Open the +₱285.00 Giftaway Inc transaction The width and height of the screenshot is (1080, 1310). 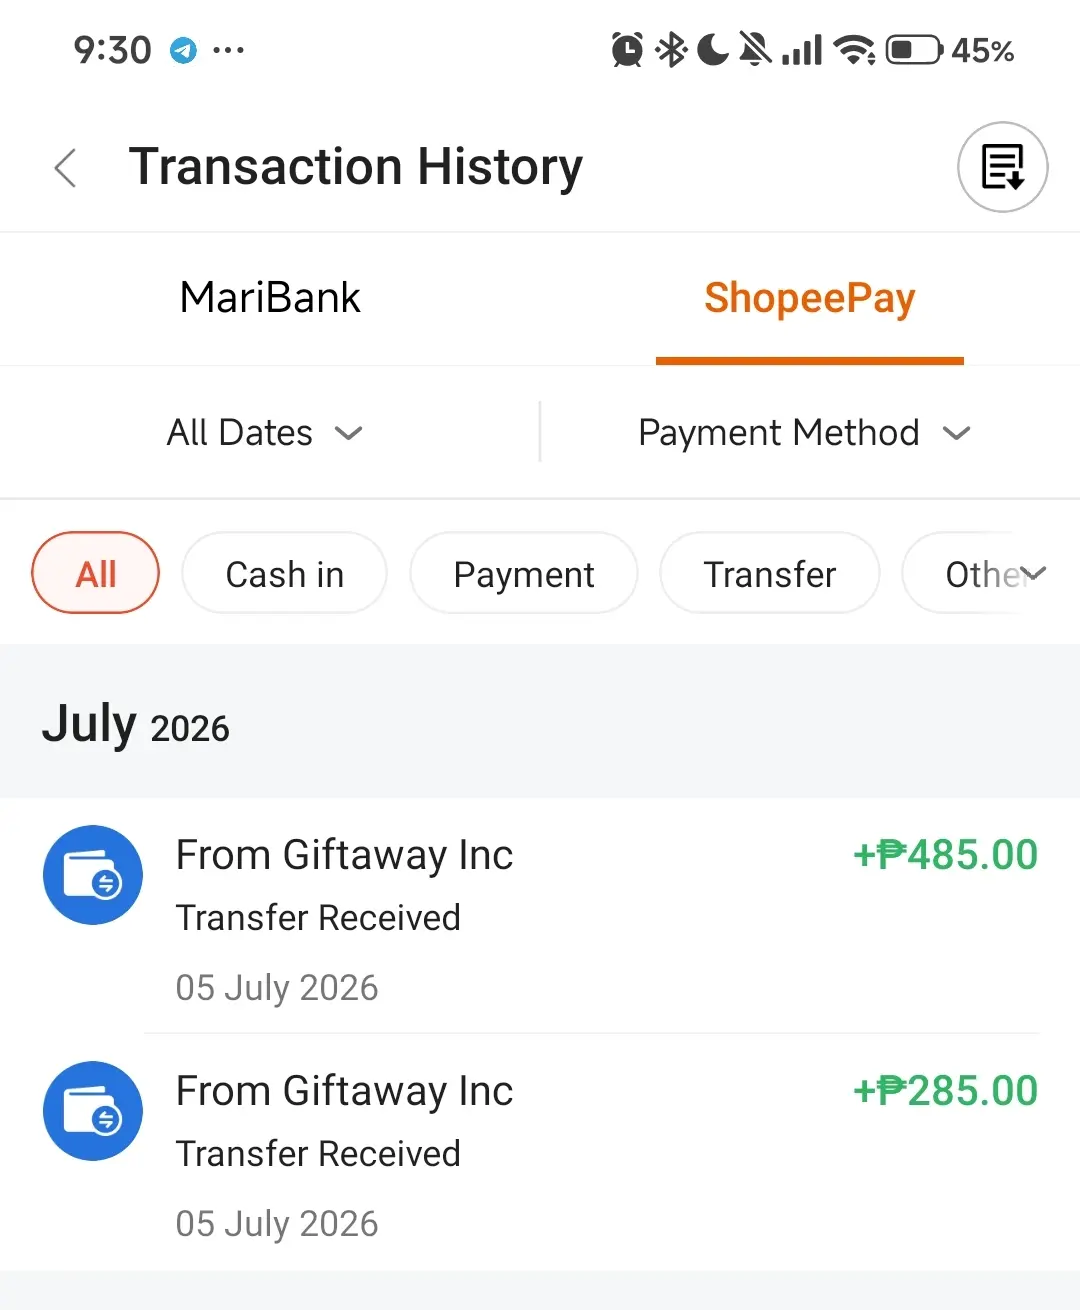pos(540,1153)
